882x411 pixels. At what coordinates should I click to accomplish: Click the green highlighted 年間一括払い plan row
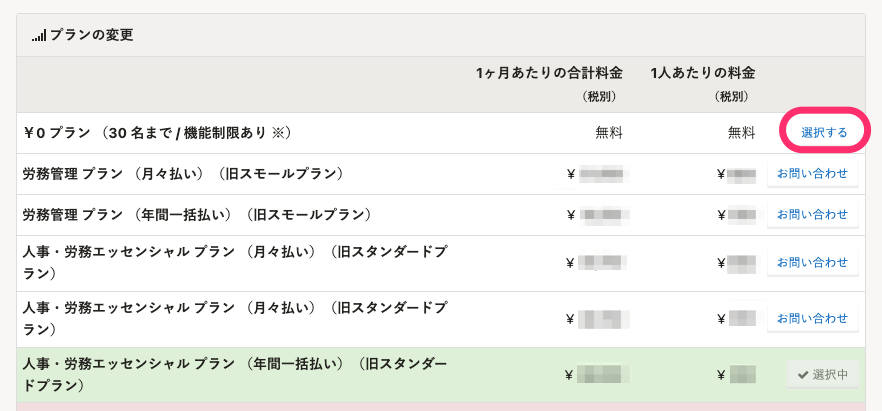click(441, 374)
